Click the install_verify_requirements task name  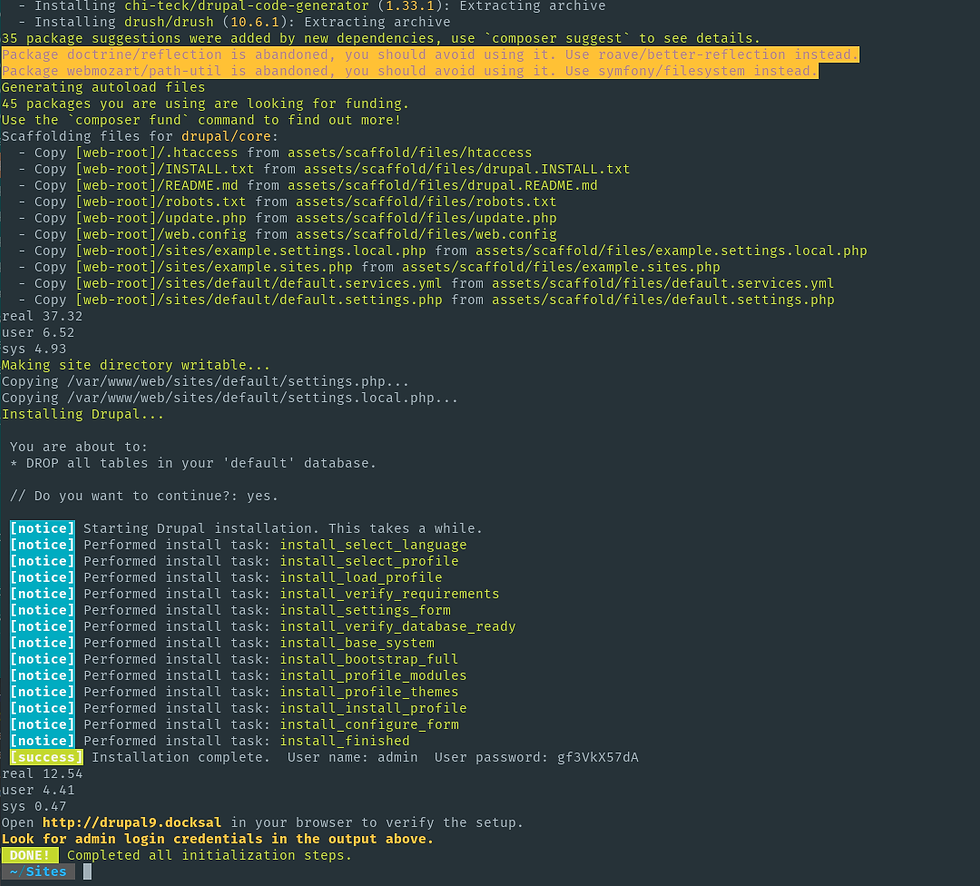pyautogui.click(x=389, y=594)
